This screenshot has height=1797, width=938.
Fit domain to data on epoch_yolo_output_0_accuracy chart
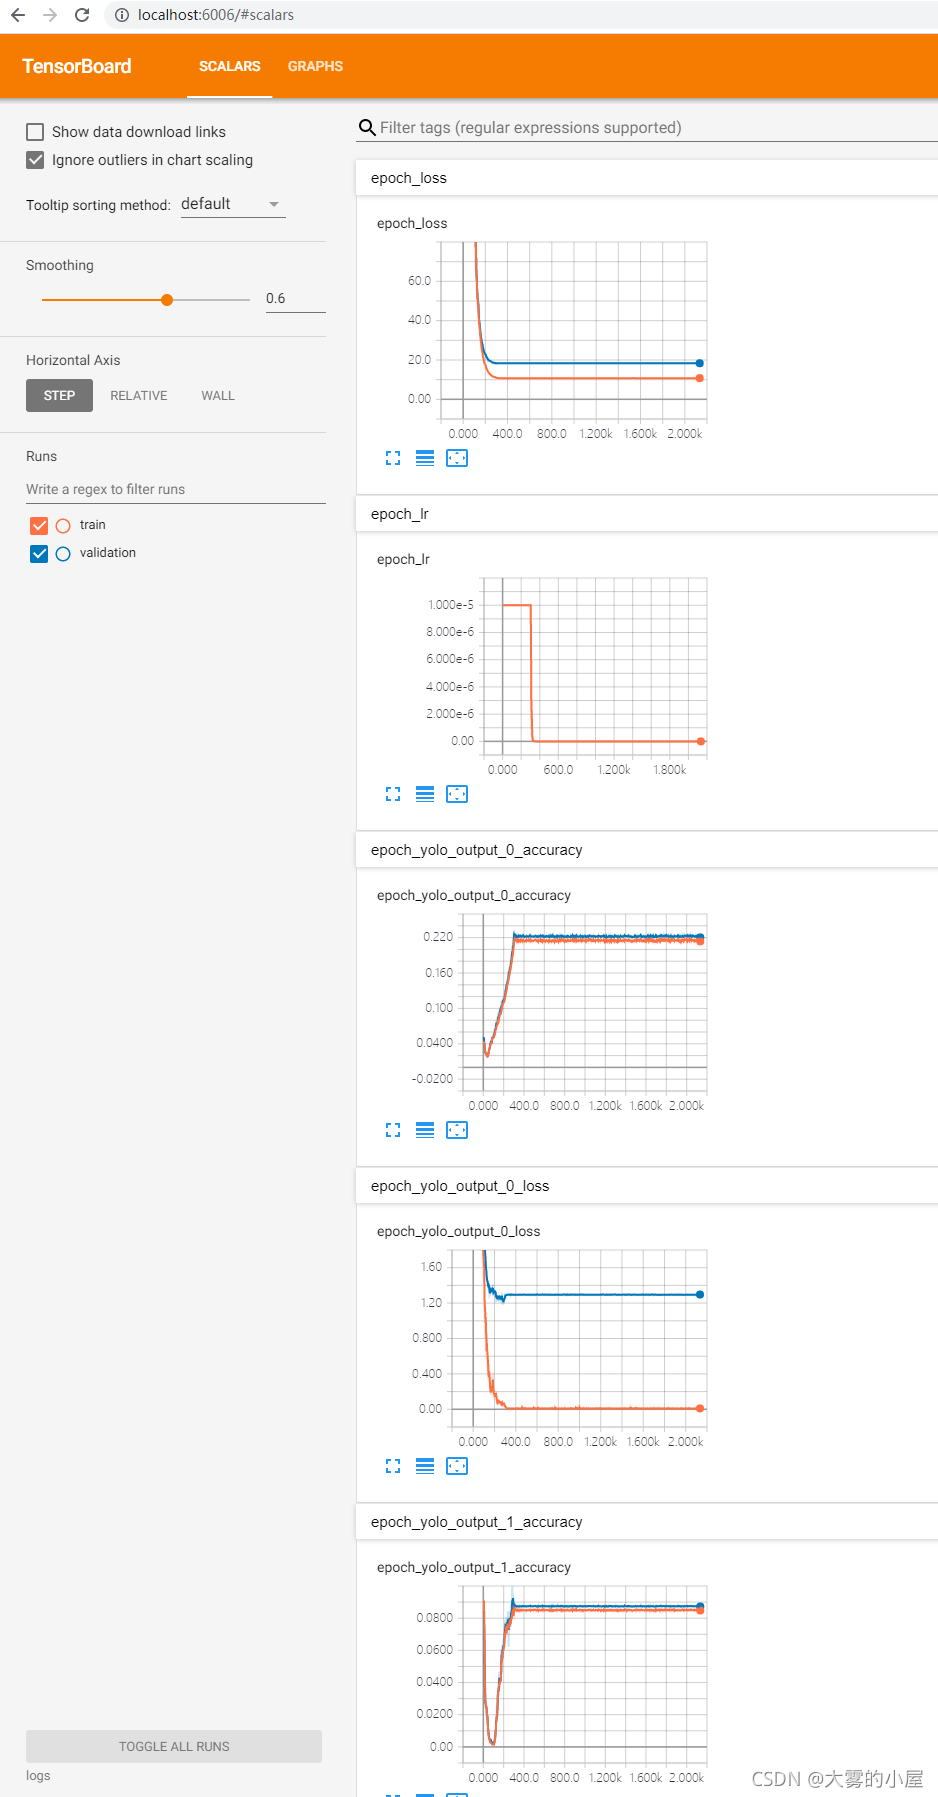[x=457, y=1130]
